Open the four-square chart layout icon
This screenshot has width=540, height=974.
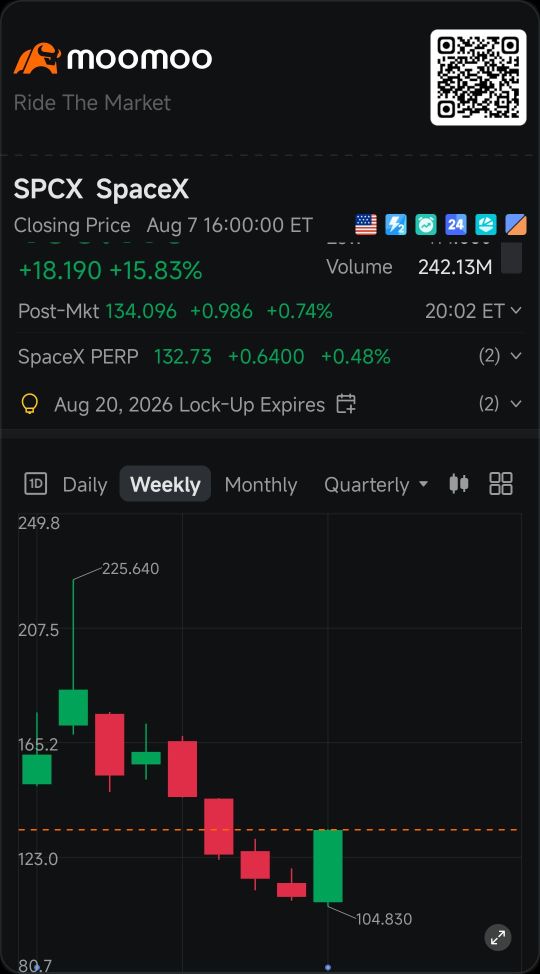pos(501,483)
